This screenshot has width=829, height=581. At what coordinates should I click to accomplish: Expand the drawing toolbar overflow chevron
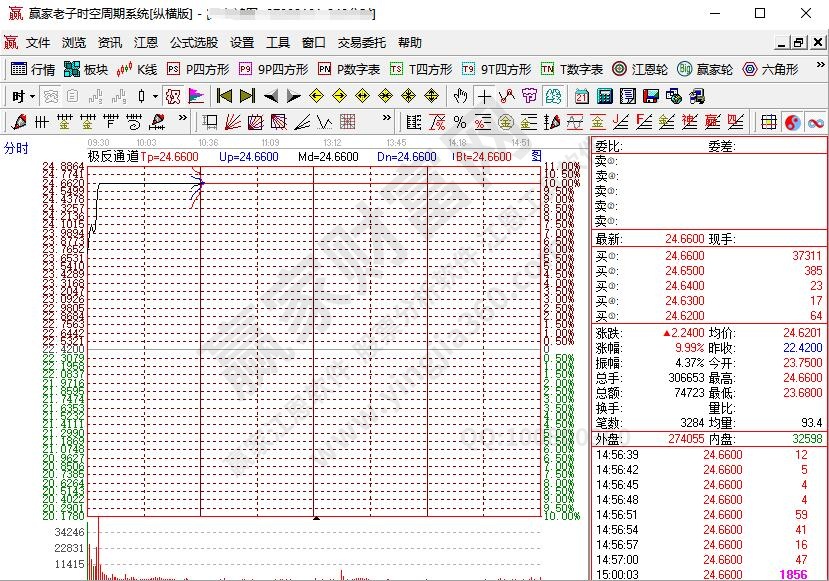click(x=184, y=121)
